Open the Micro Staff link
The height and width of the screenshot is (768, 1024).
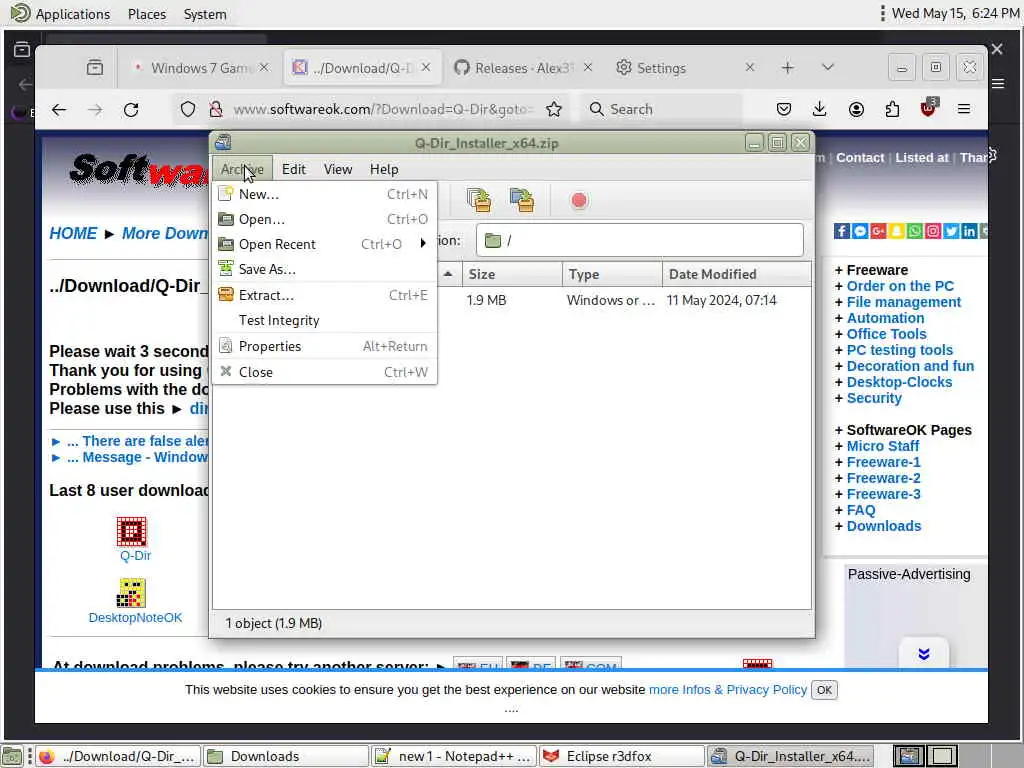(882, 446)
